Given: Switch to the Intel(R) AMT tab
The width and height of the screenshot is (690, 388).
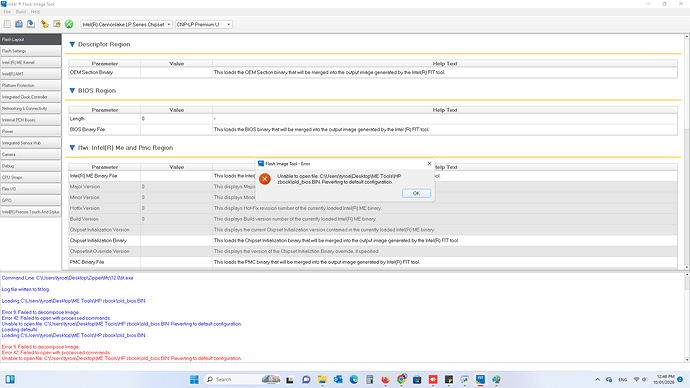Looking at the screenshot, I should pos(30,74).
